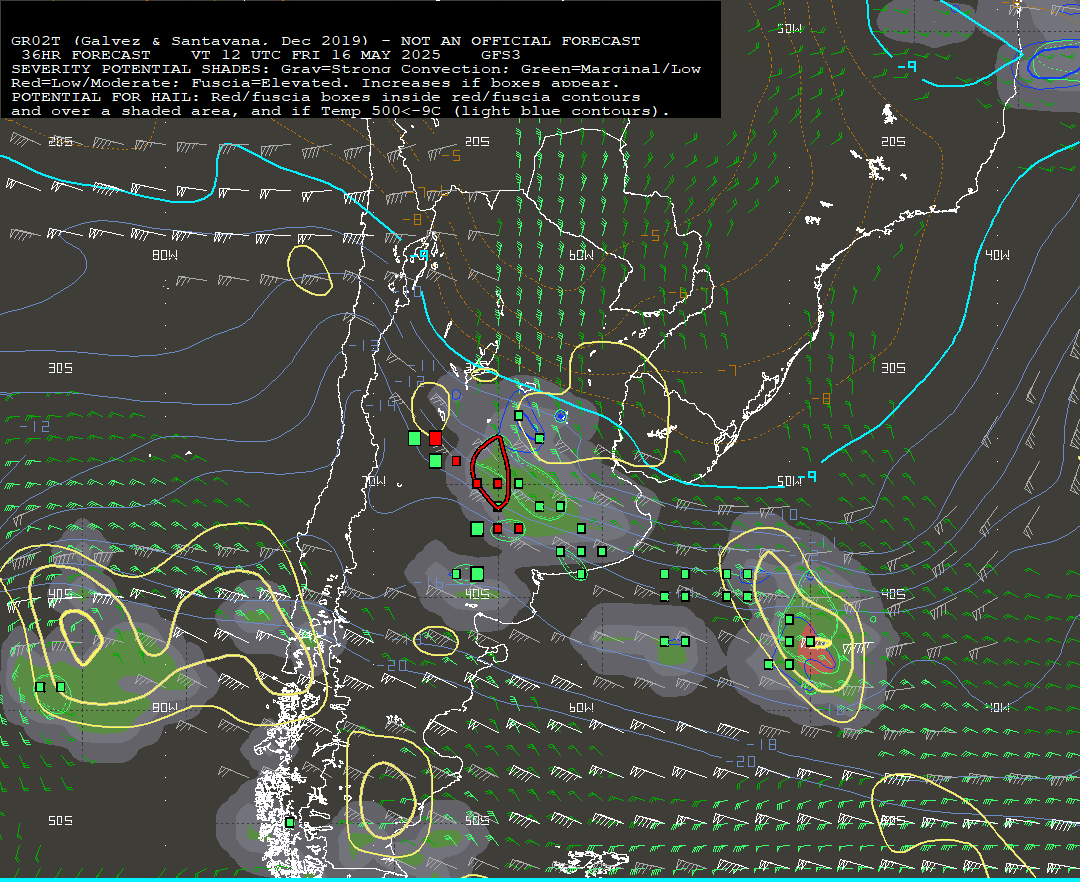Click the '(light blue contours).' text
Screen dimensions: 1080x882
561,111
